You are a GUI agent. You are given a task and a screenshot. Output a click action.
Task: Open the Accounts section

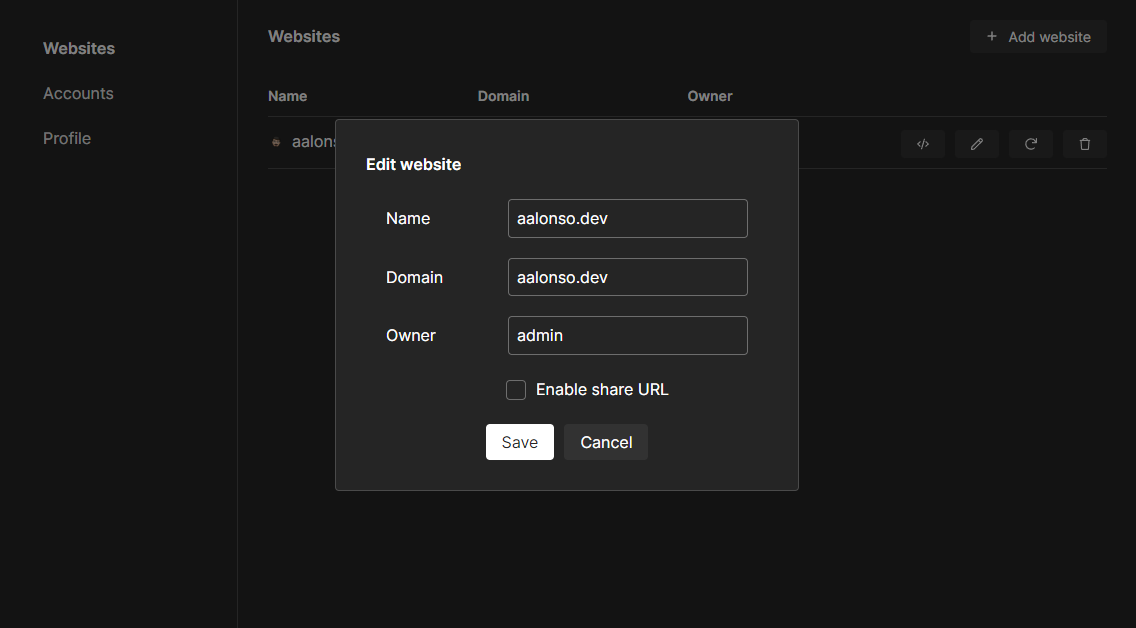click(x=78, y=93)
